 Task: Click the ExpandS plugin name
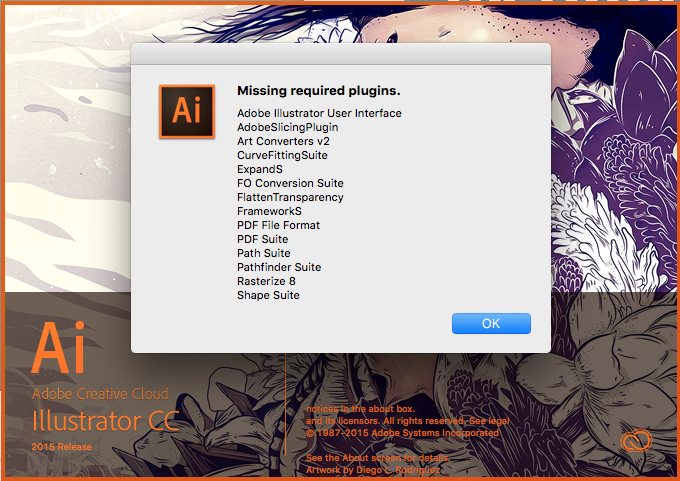(260, 169)
